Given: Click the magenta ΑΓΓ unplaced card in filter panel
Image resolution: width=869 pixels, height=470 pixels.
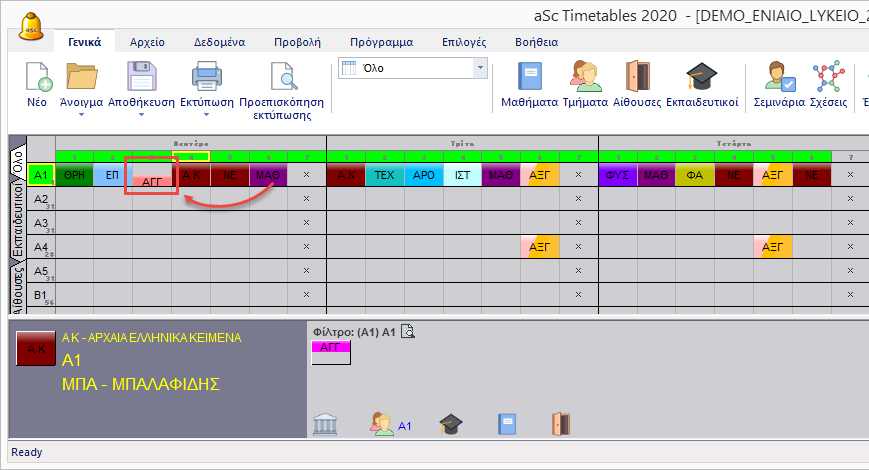Looking at the screenshot, I should (x=331, y=347).
